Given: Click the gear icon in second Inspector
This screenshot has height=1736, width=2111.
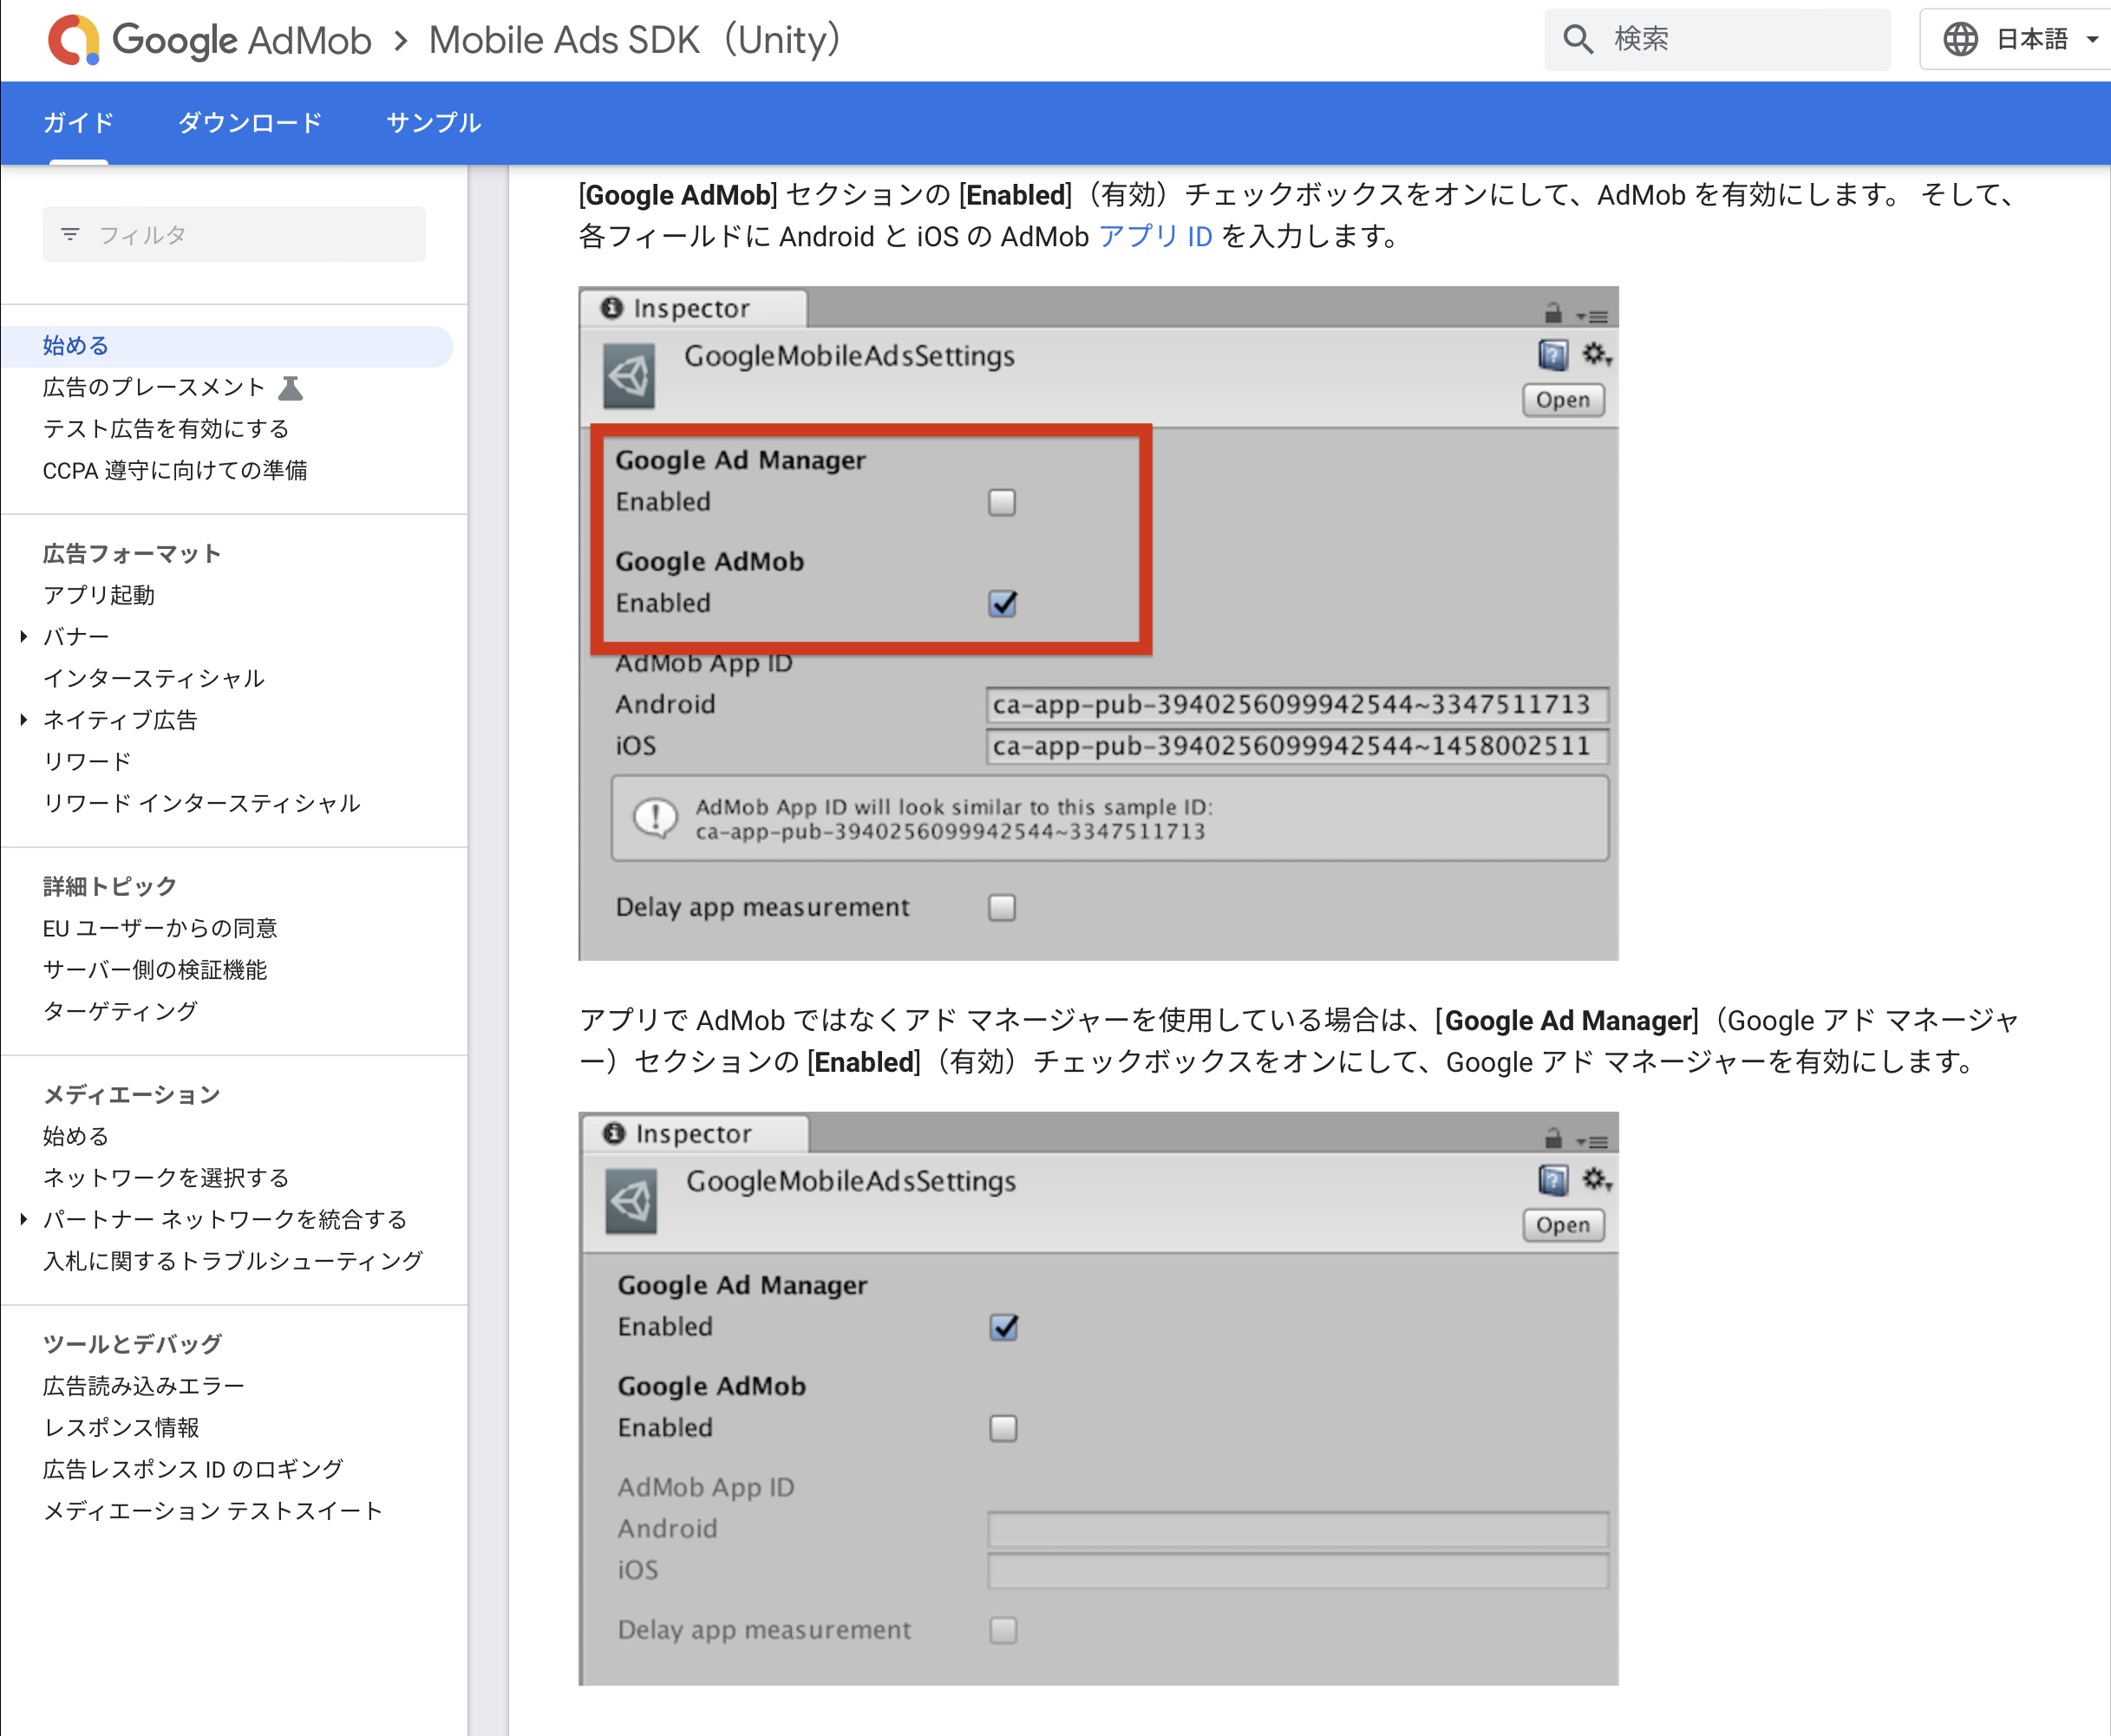Looking at the screenshot, I should point(1596,1179).
